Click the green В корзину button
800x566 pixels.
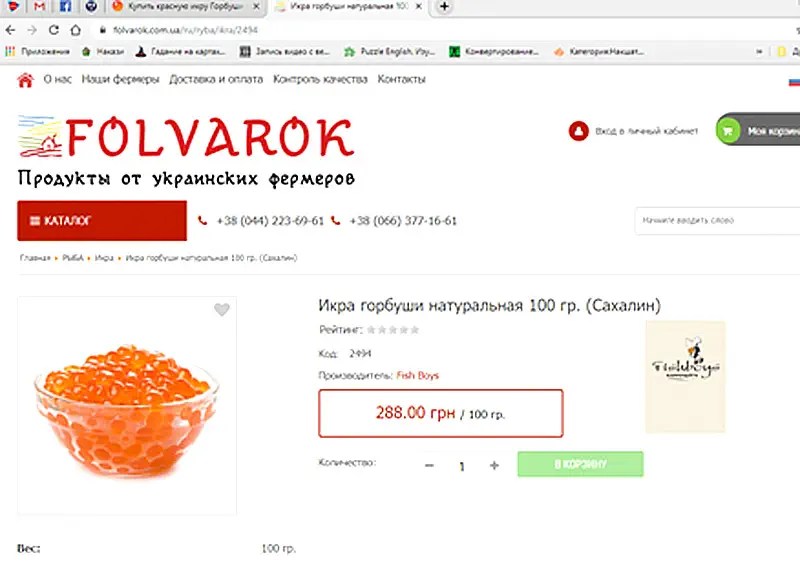point(580,464)
